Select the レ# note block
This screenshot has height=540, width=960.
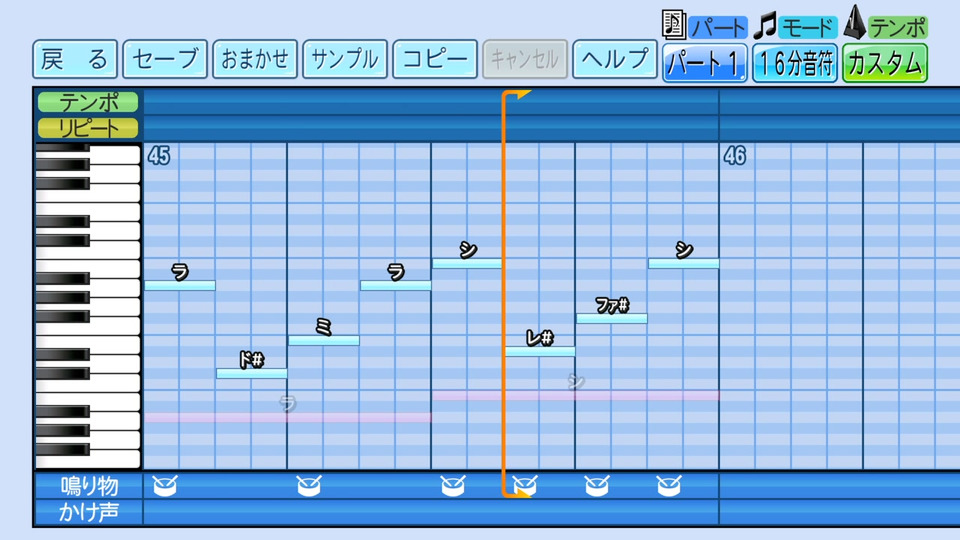pos(540,351)
